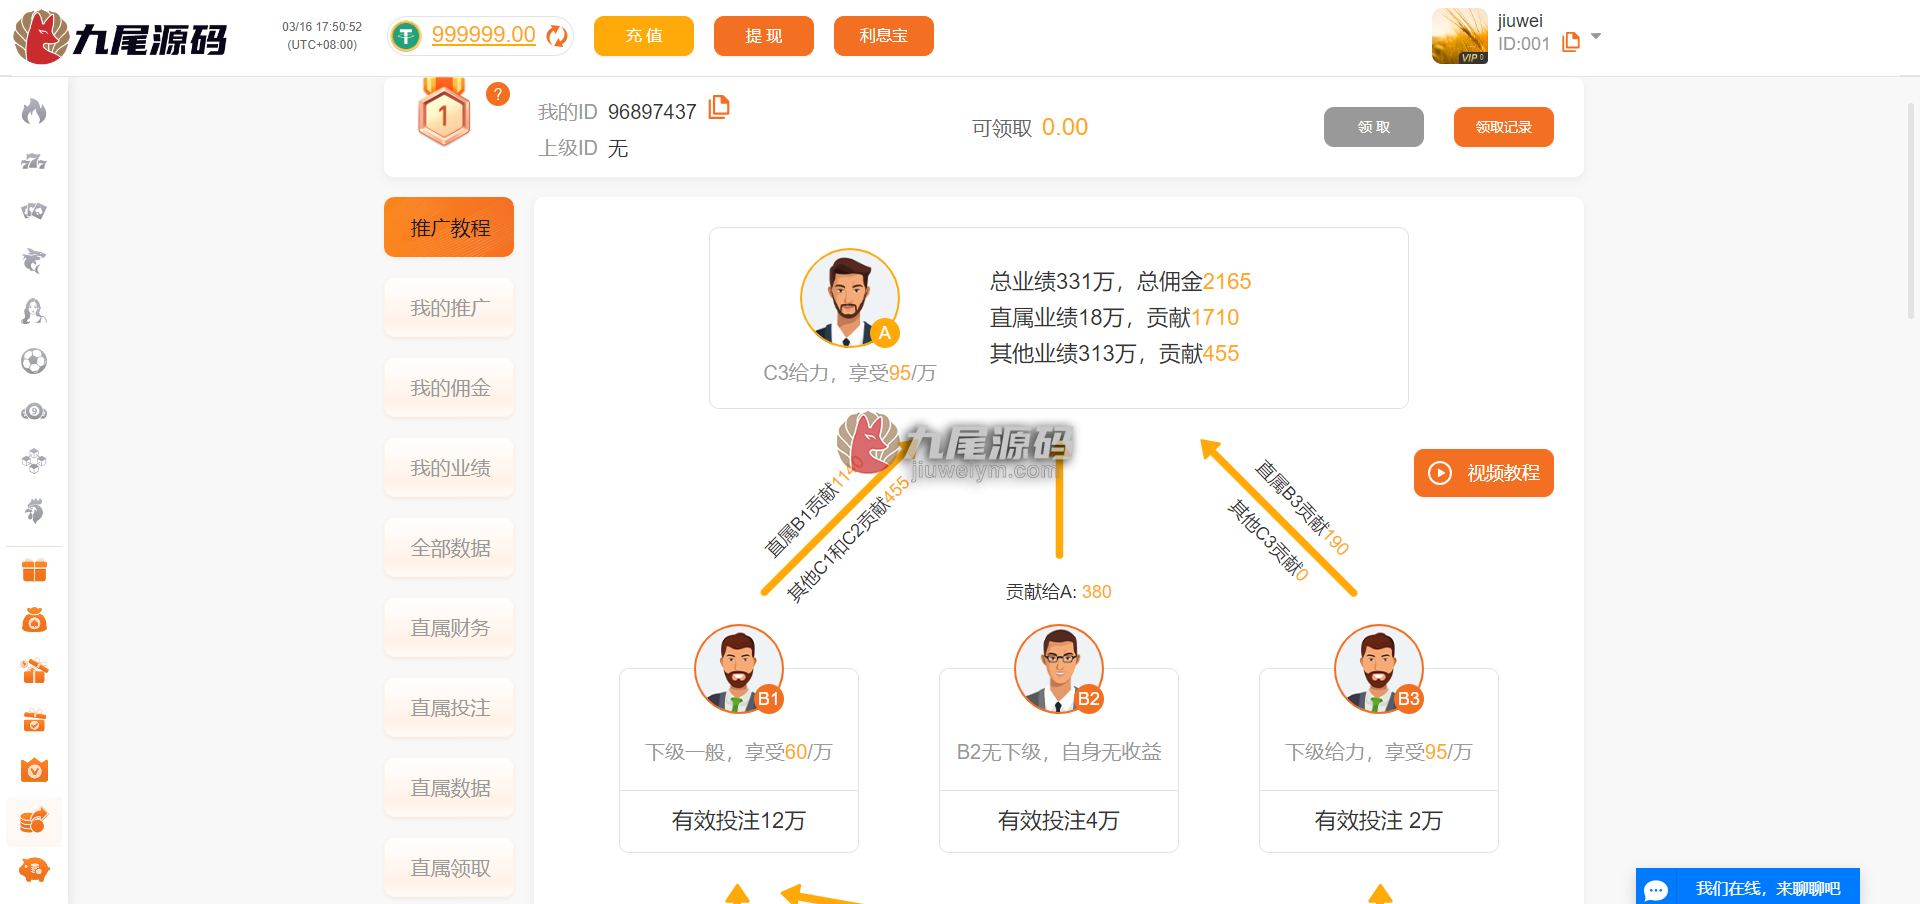The height and width of the screenshot is (904, 1920).
Task: Expand the jiuwei account dropdown arrow
Action: click(1596, 36)
